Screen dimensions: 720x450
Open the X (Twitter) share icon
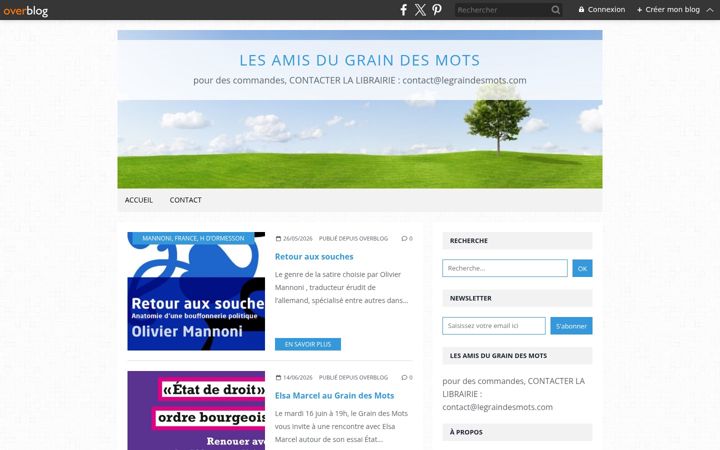tap(420, 10)
